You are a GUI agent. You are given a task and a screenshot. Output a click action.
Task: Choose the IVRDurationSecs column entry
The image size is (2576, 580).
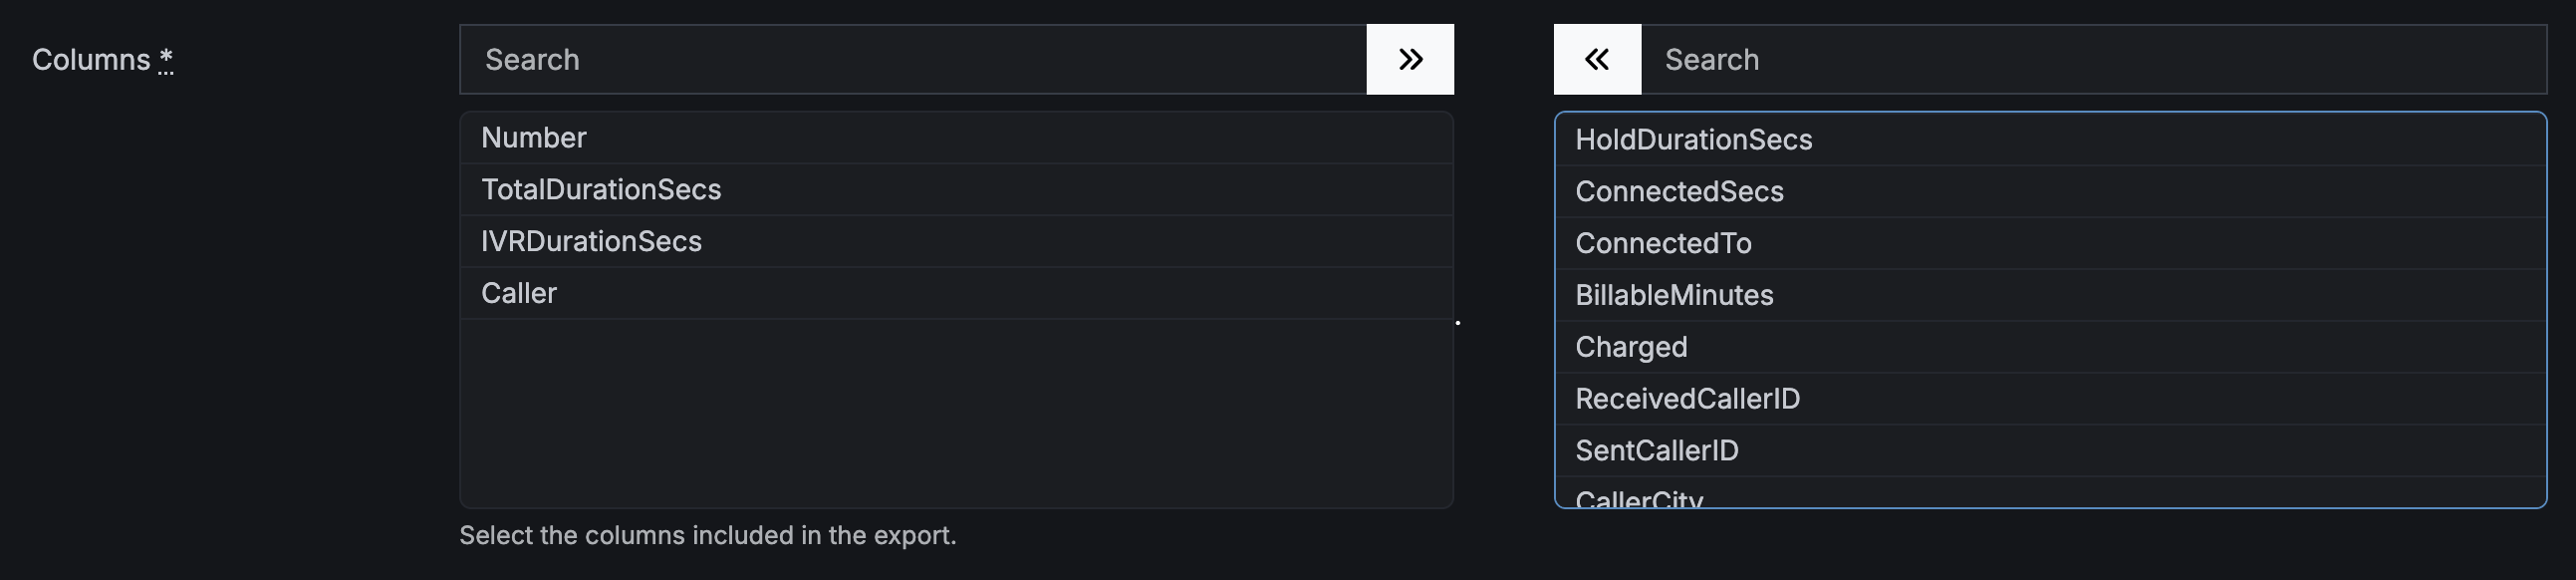956,242
